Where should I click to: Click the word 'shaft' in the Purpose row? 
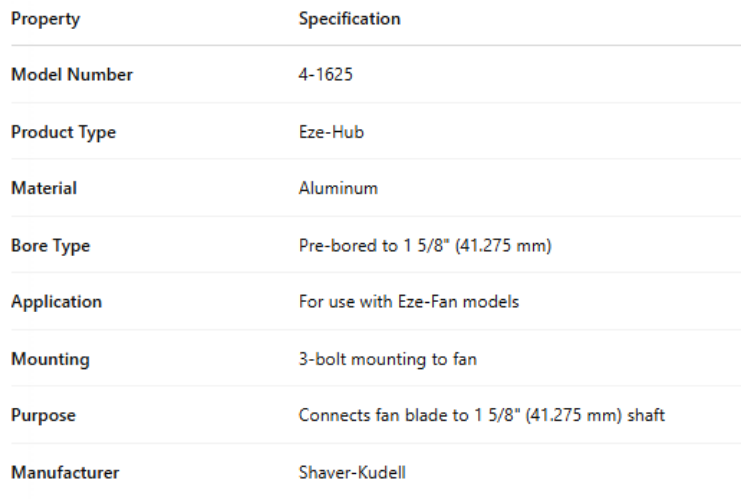(x=645, y=415)
